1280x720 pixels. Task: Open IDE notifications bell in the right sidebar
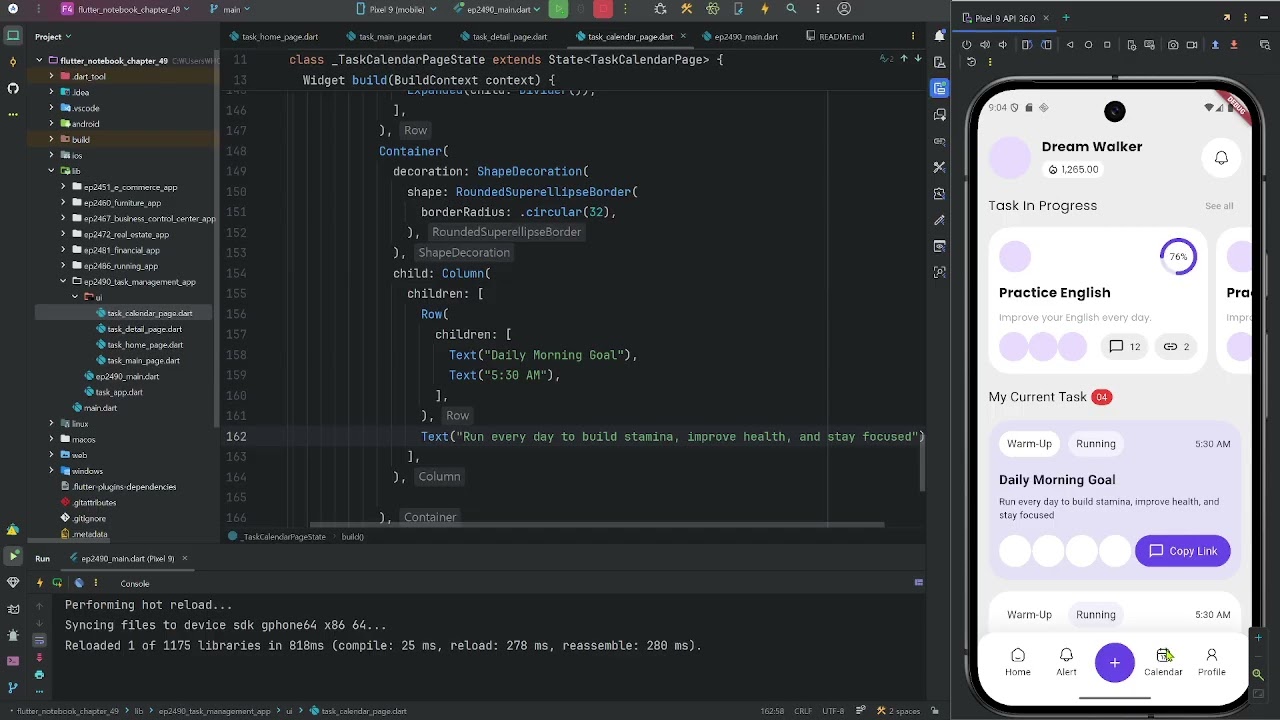point(939,36)
